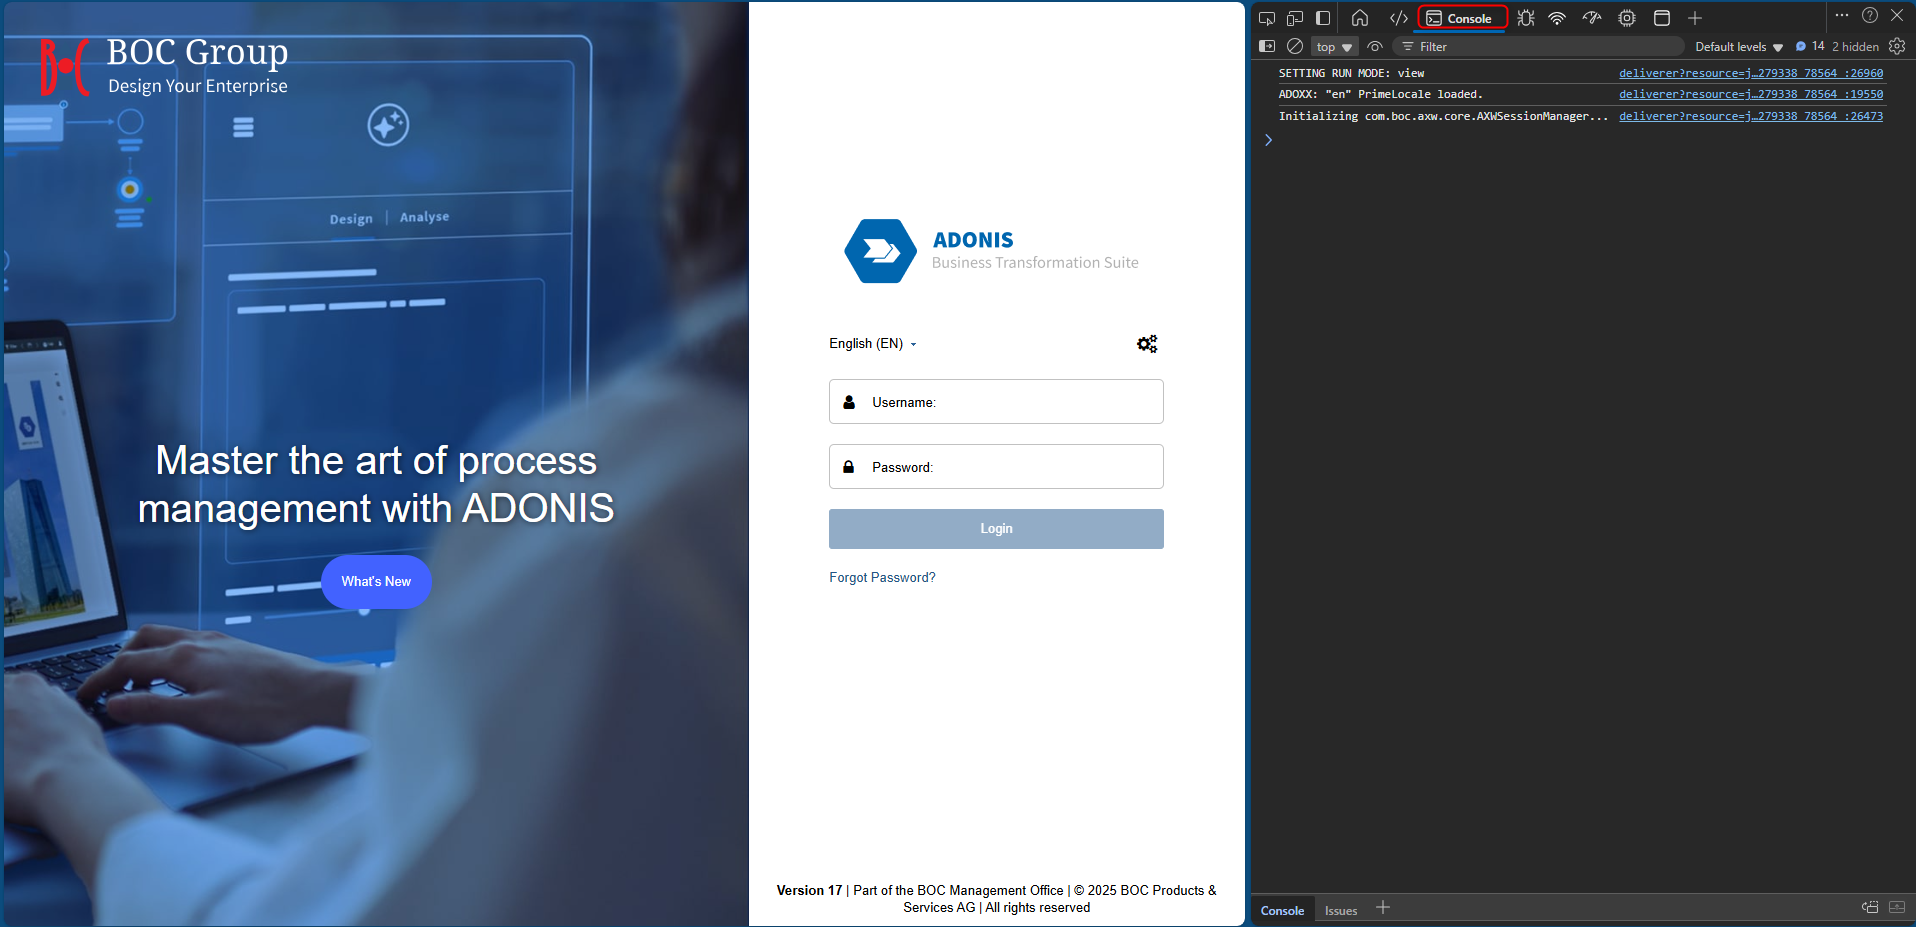Open the top frame context dropdown
1916x927 pixels.
tap(1334, 46)
